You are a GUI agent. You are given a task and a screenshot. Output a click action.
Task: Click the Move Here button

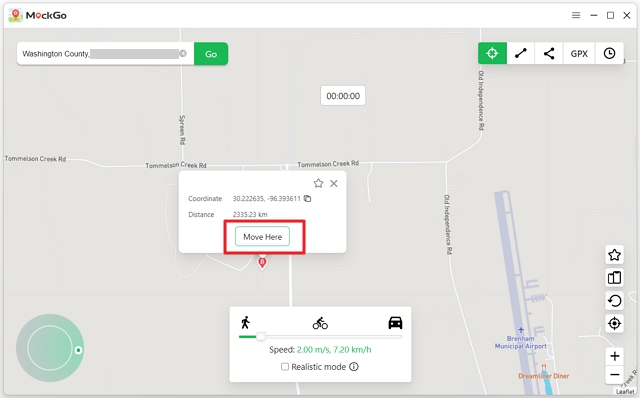(x=262, y=237)
